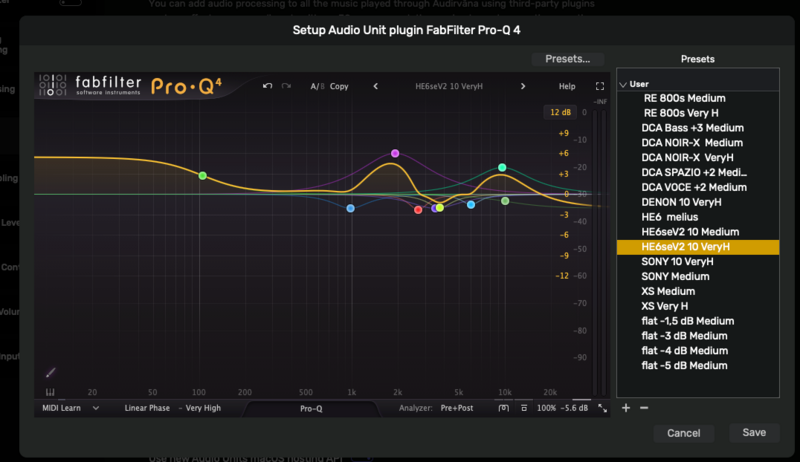Open the 100% output scale control
The image size is (800, 462).
click(x=546, y=408)
